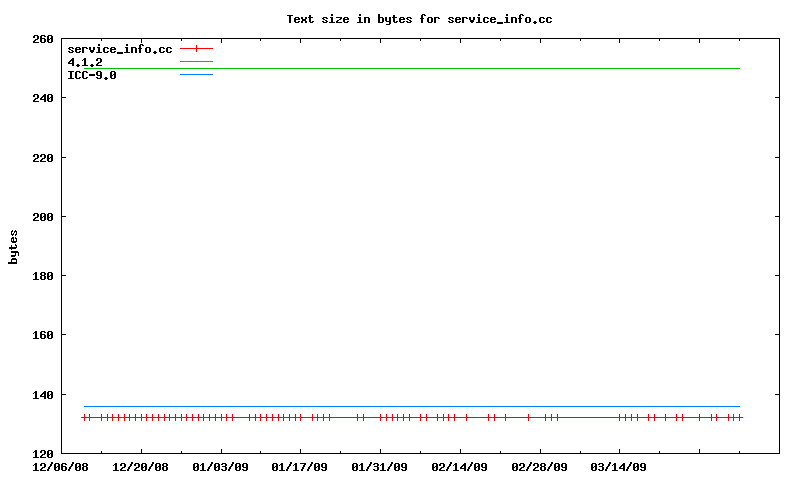
Task: Select the 02/14/09 date on x-axis
Action: [x=459, y=466]
